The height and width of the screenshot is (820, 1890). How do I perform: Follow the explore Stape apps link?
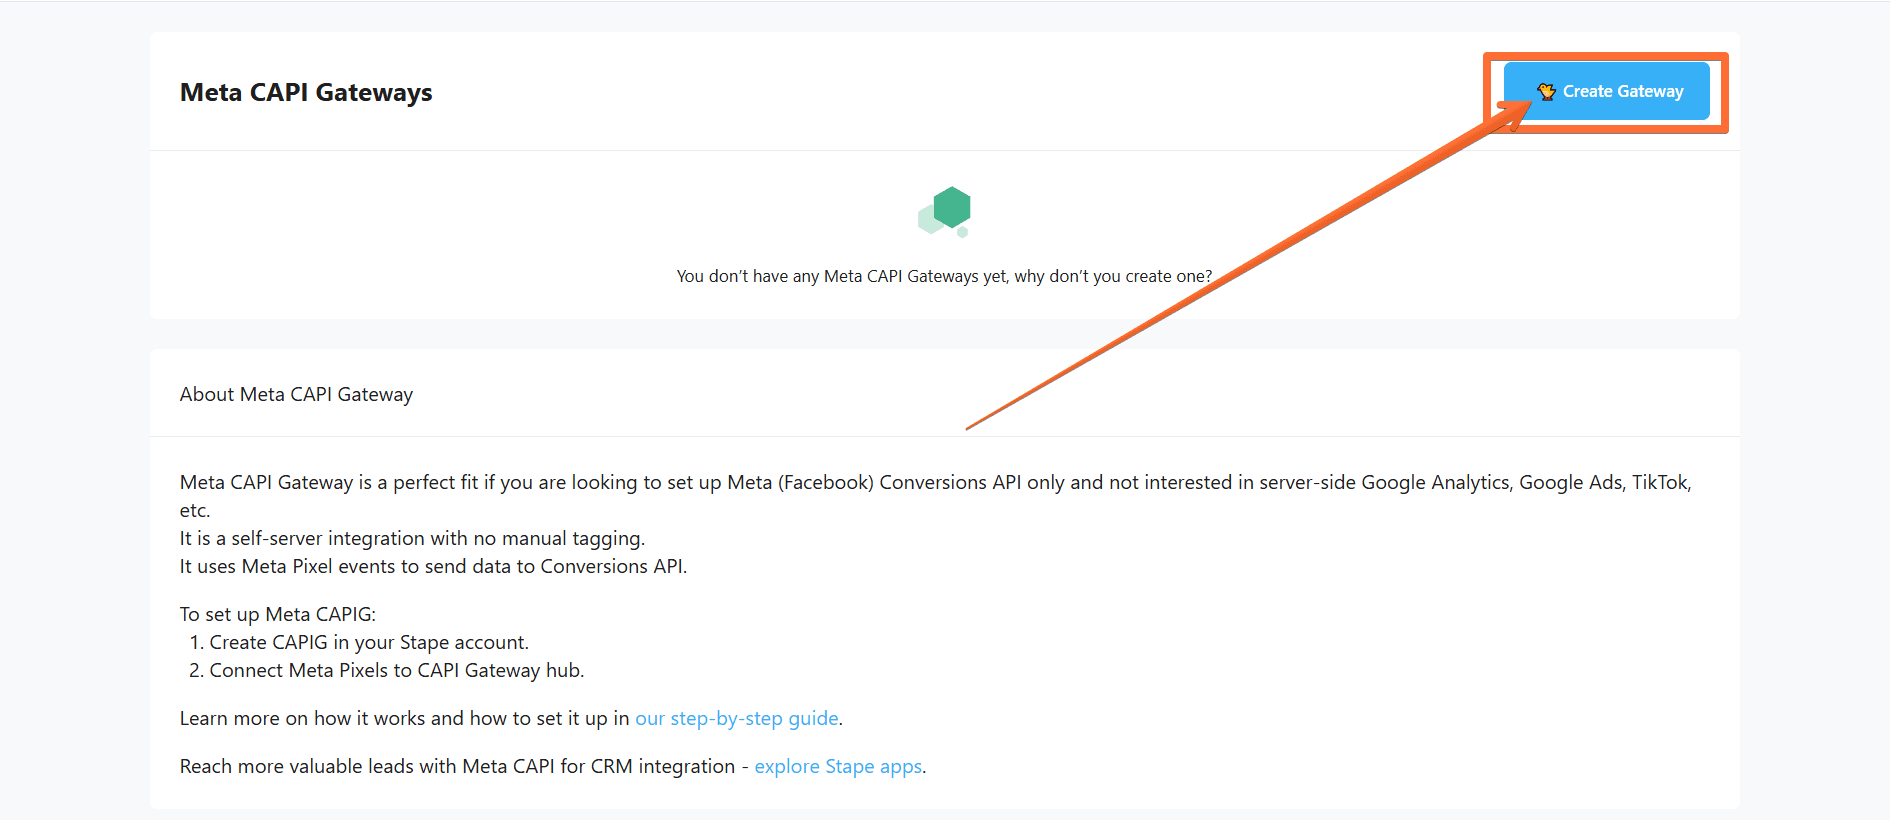point(838,766)
